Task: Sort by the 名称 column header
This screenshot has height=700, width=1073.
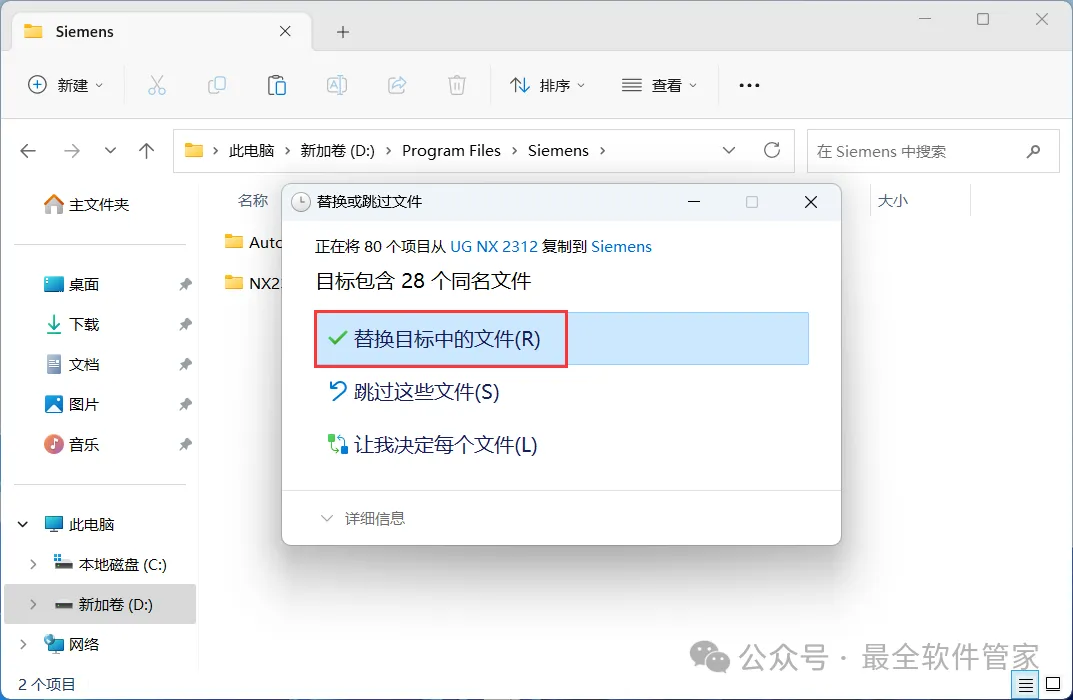Action: tap(253, 200)
